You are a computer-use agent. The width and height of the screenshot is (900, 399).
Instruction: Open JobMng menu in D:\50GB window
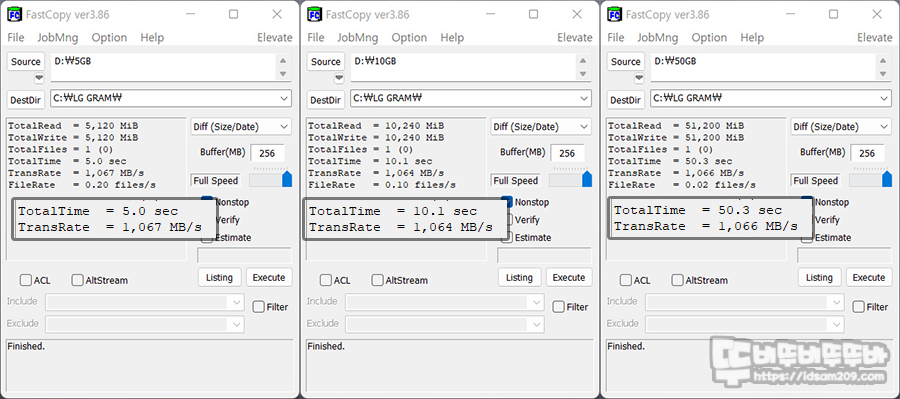click(x=657, y=37)
